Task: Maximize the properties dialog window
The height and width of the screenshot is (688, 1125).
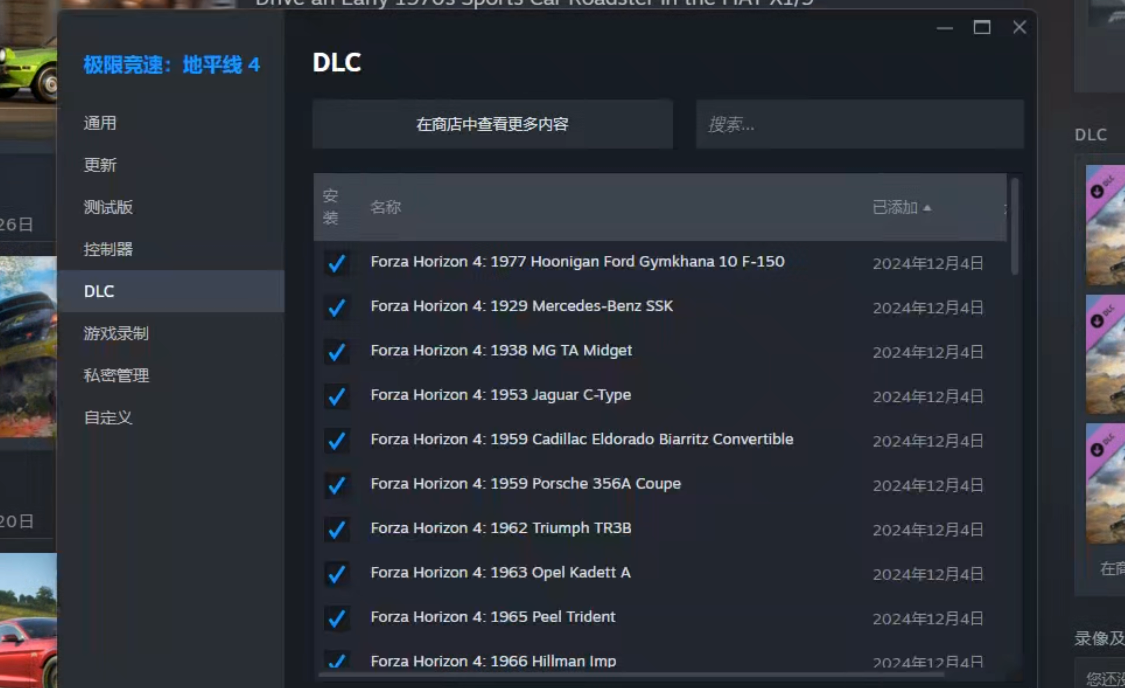Action: tap(982, 27)
